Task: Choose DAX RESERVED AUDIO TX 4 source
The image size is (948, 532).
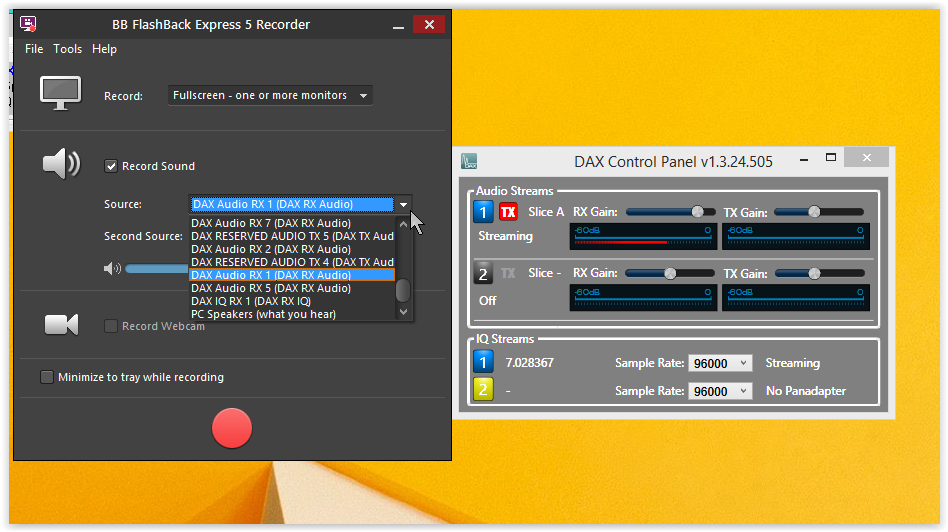Action: click(x=292, y=262)
